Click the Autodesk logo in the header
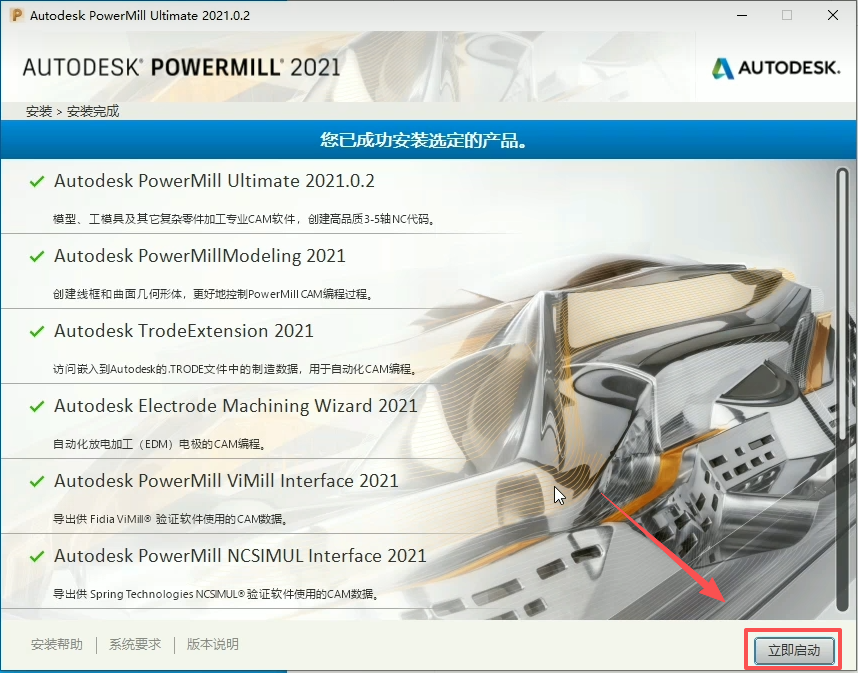The height and width of the screenshot is (673, 858). click(776, 68)
